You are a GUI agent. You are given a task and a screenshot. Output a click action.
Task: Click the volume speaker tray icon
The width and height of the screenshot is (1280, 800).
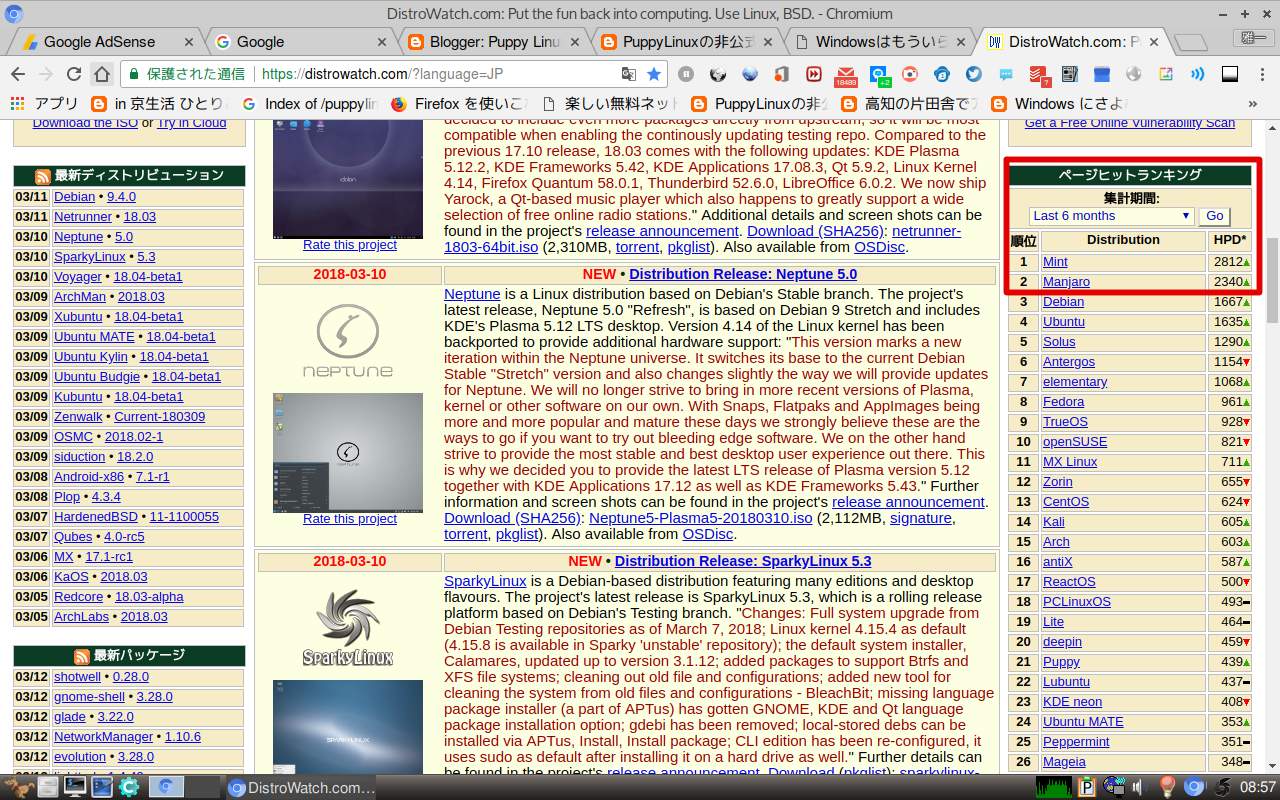(x=1141, y=787)
